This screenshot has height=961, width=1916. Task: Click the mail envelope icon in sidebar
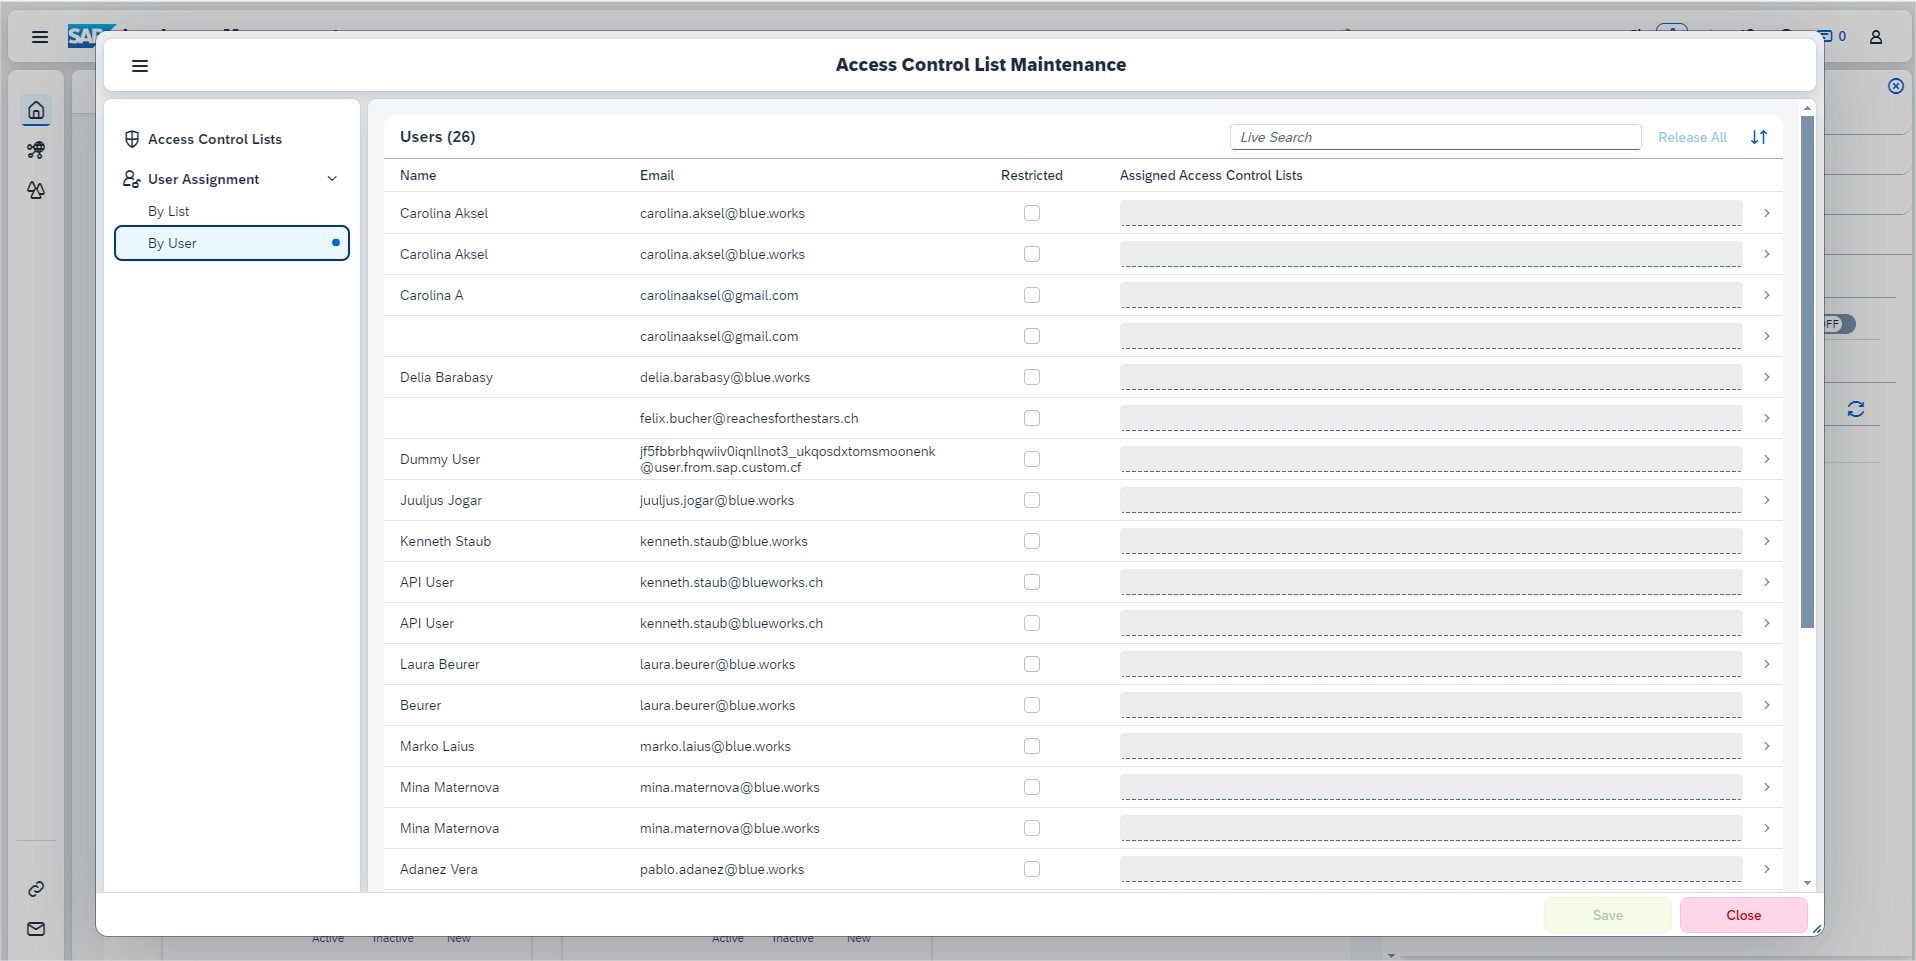[x=36, y=929]
